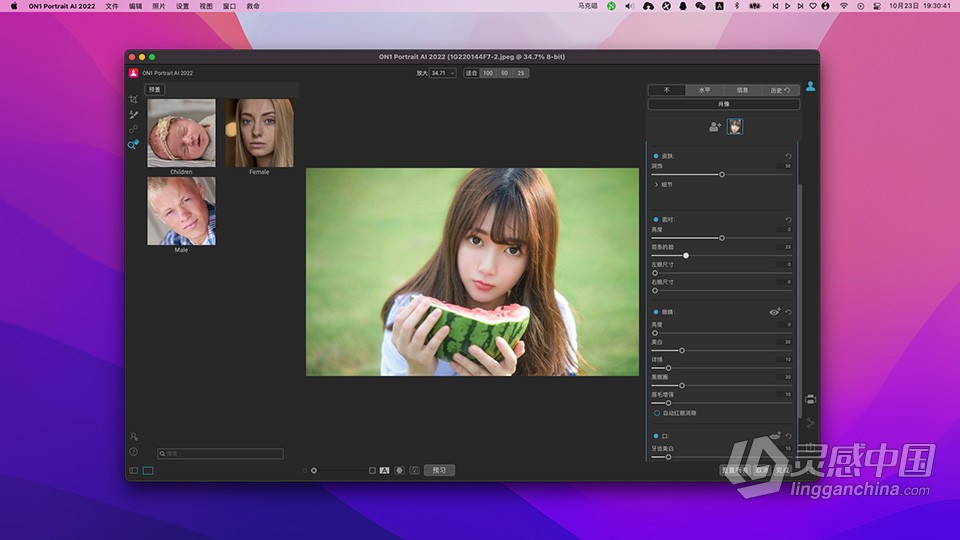Select the retouch eraser tool with two circles
The image size is (960, 540).
133,129
